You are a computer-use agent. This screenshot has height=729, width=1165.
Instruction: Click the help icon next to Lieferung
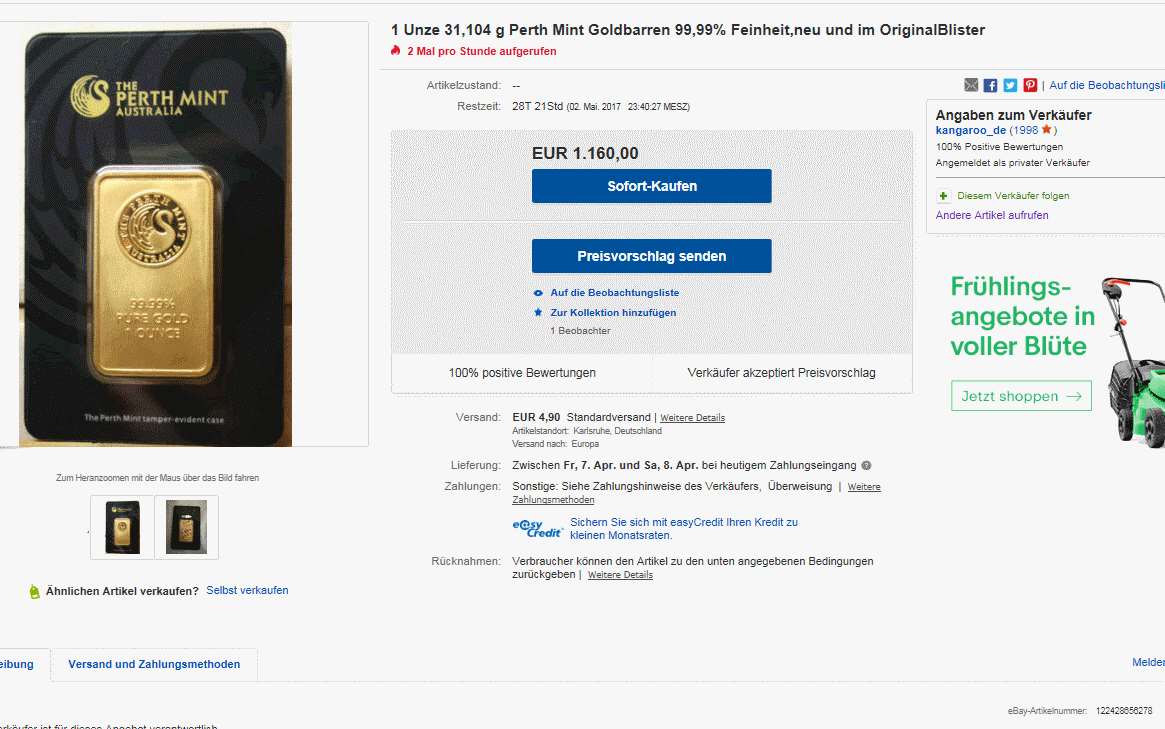(866, 466)
